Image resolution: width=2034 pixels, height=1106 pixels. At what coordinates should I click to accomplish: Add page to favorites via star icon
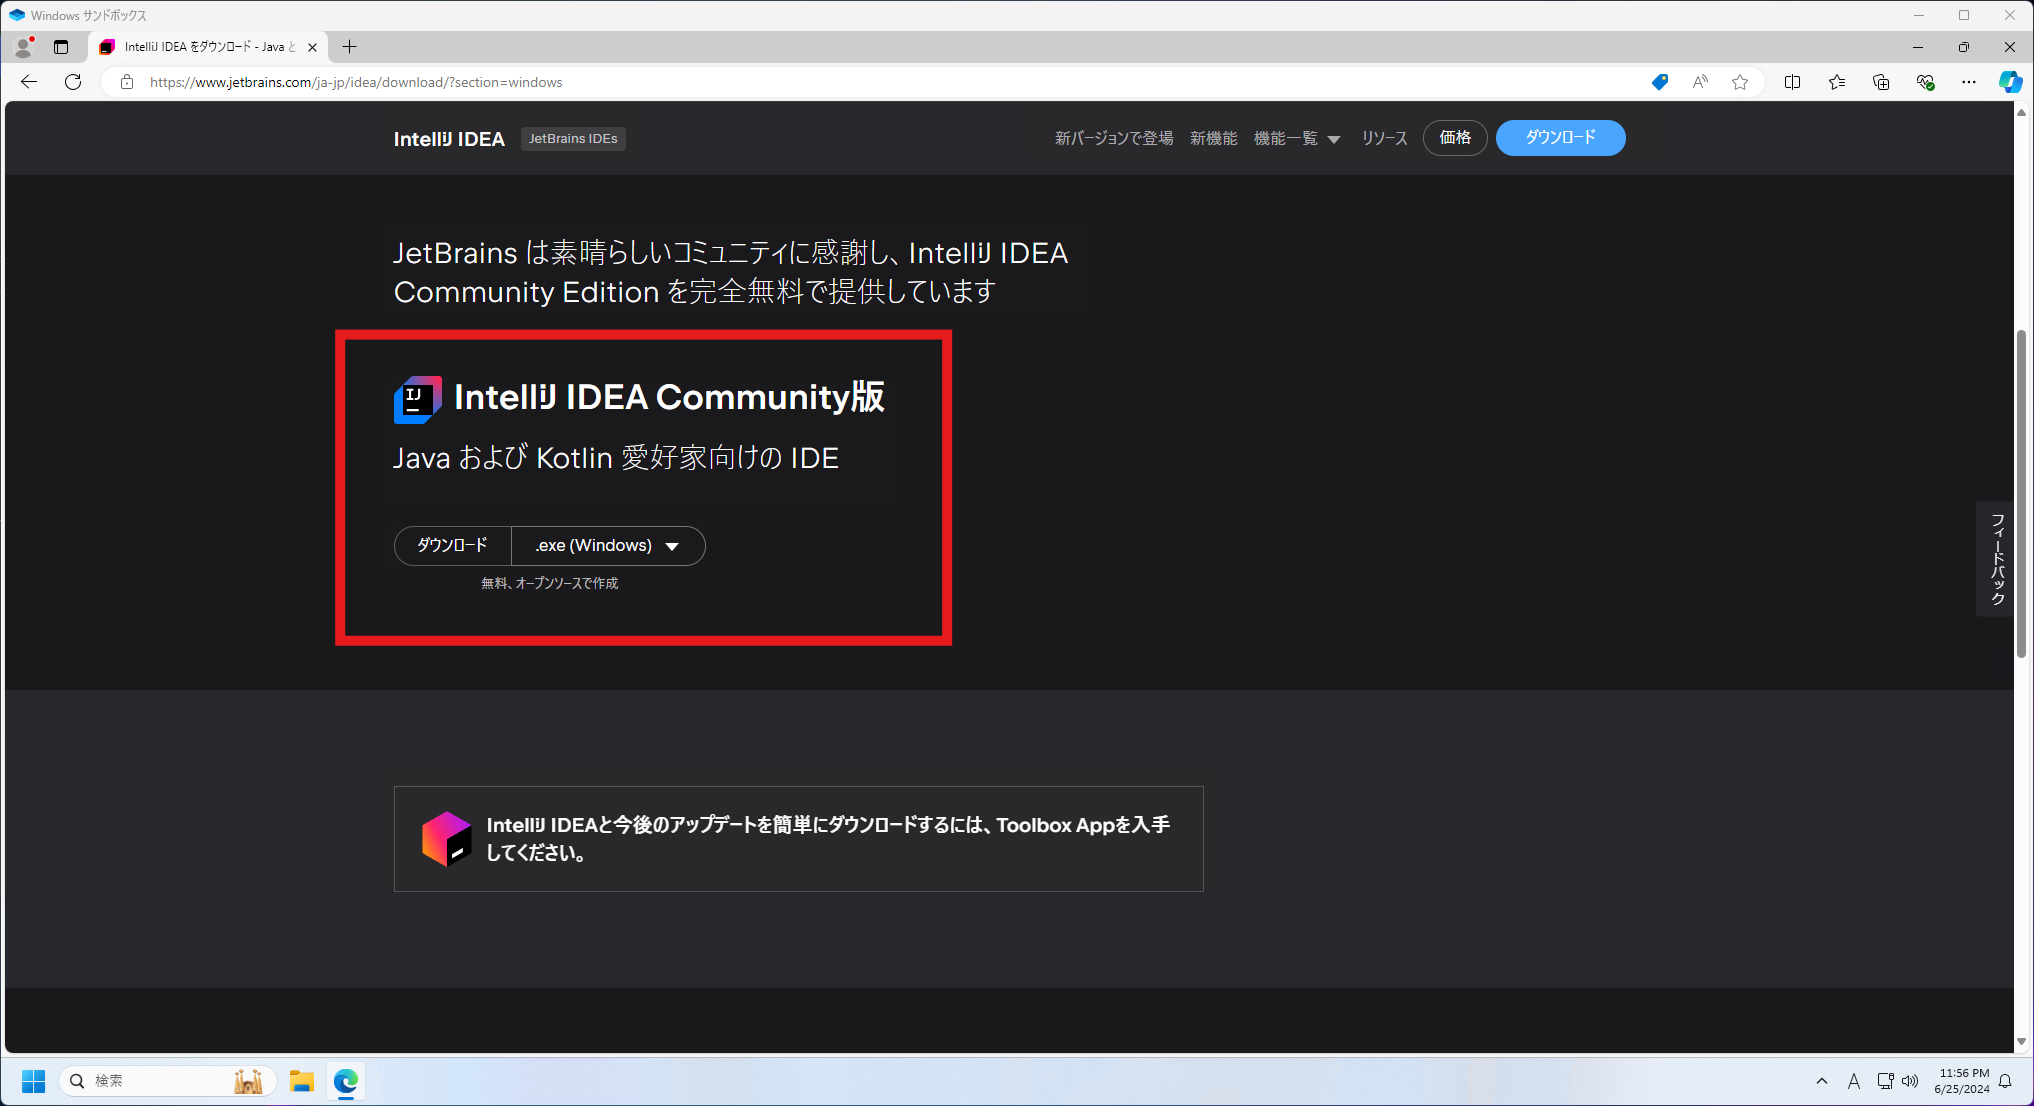pos(1741,82)
